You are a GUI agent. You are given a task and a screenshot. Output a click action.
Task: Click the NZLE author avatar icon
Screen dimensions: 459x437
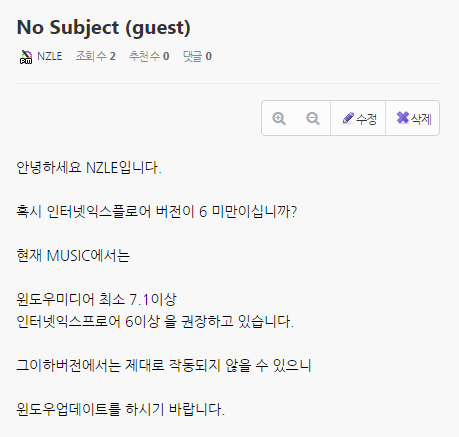tap(26, 57)
